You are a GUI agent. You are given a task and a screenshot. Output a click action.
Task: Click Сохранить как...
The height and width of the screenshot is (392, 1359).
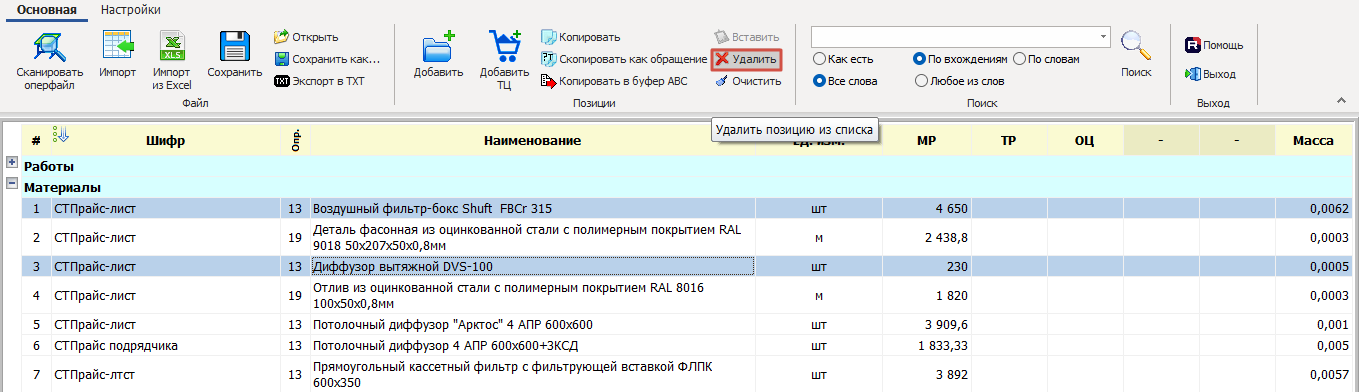(327, 59)
